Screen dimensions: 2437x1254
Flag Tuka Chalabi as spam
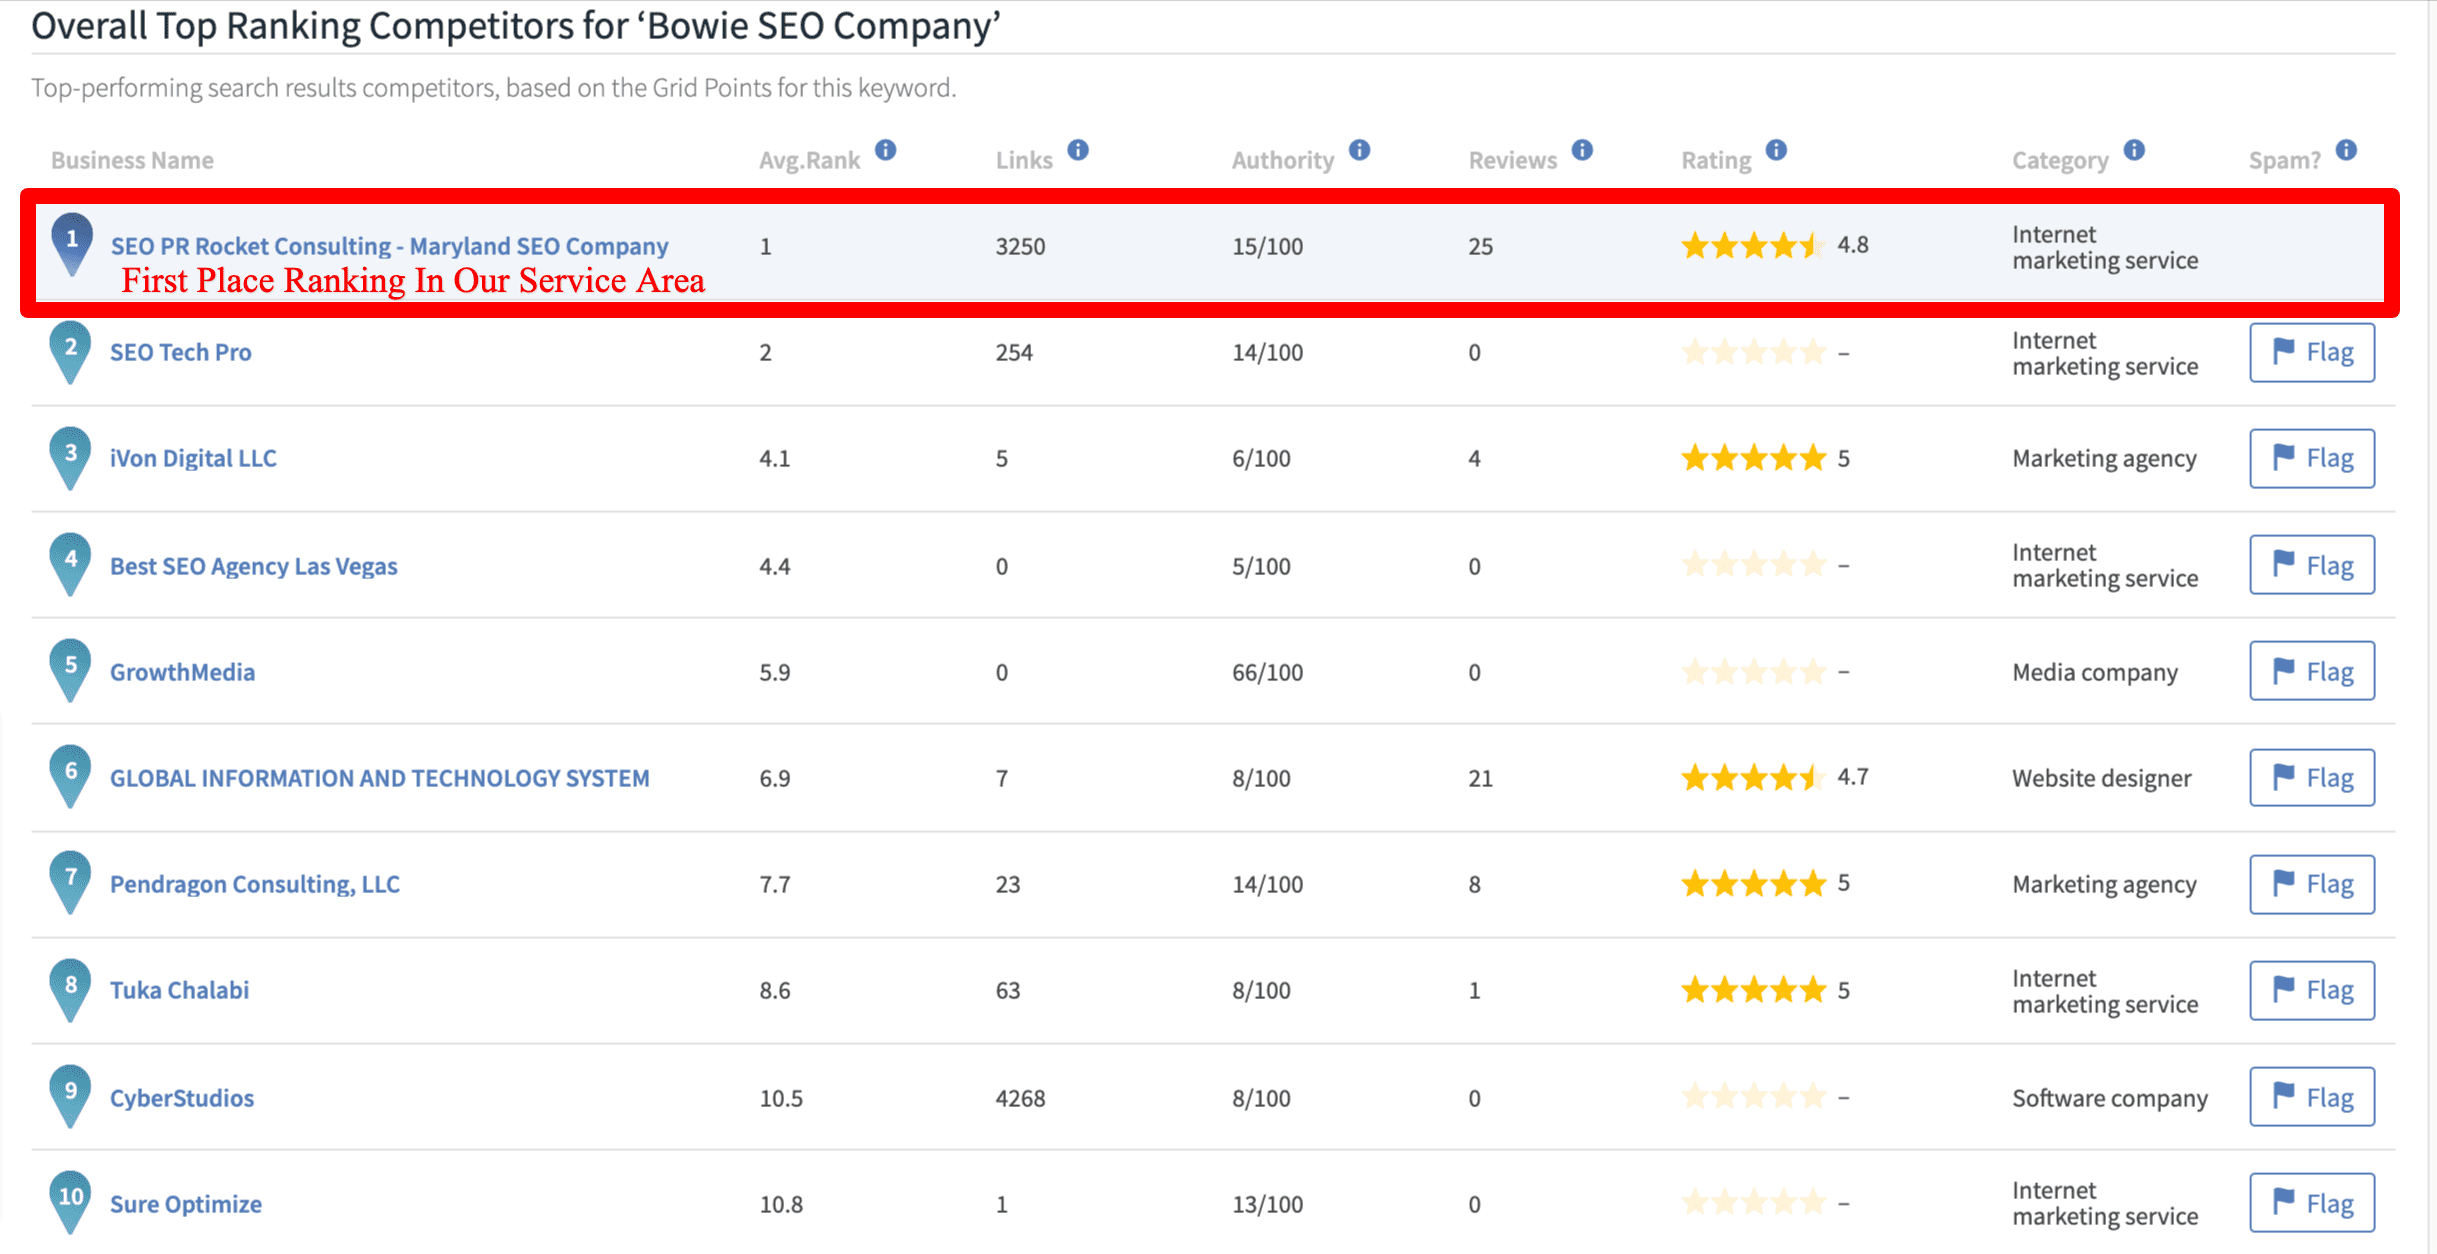pos(2312,990)
